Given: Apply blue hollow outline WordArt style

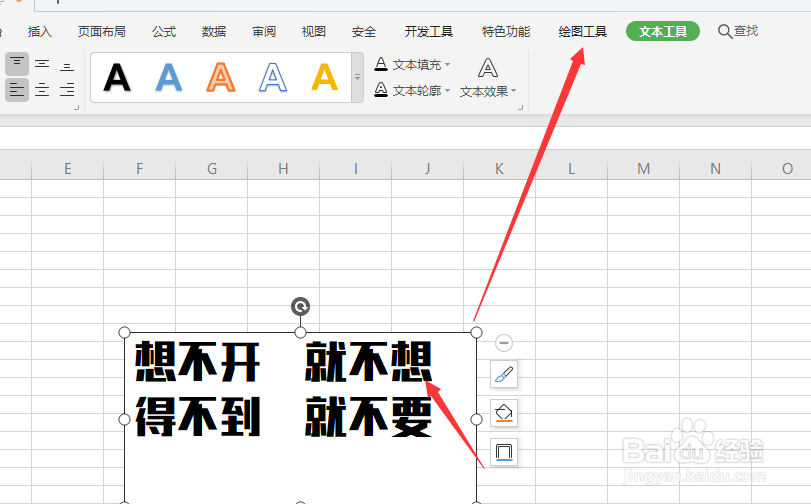Looking at the screenshot, I should tap(273, 78).
